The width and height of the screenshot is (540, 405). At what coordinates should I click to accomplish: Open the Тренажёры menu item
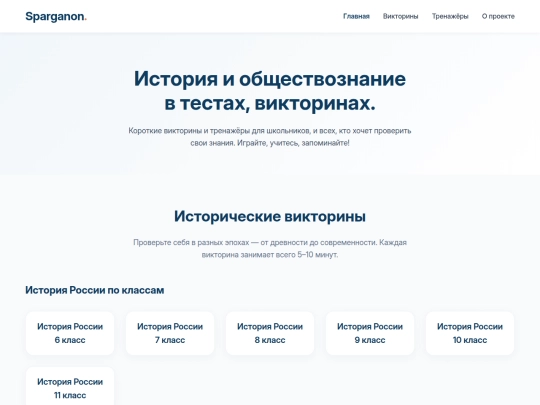pyautogui.click(x=450, y=16)
